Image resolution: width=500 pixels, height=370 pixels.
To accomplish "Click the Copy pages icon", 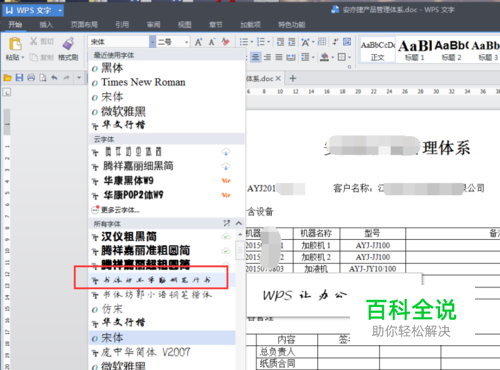I will 33,57.
